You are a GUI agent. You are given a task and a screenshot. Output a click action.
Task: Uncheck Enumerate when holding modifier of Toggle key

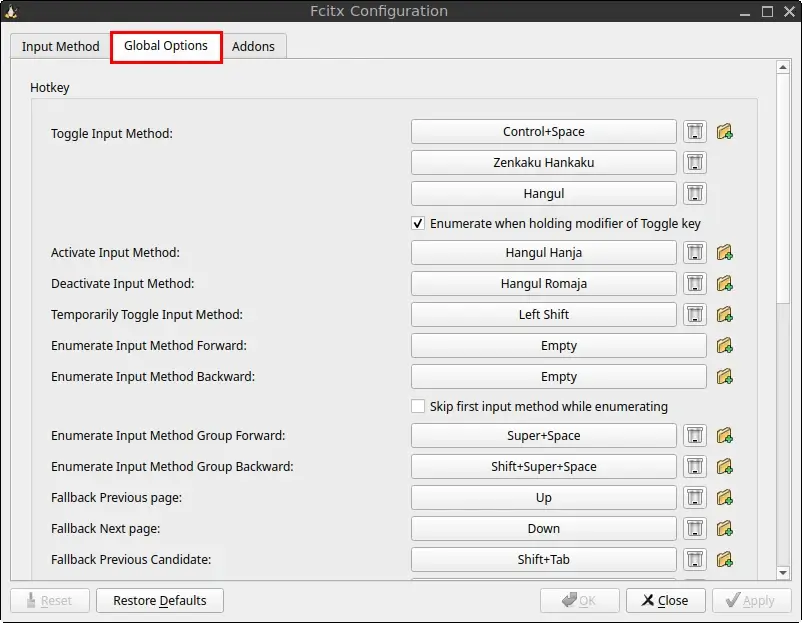click(418, 224)
